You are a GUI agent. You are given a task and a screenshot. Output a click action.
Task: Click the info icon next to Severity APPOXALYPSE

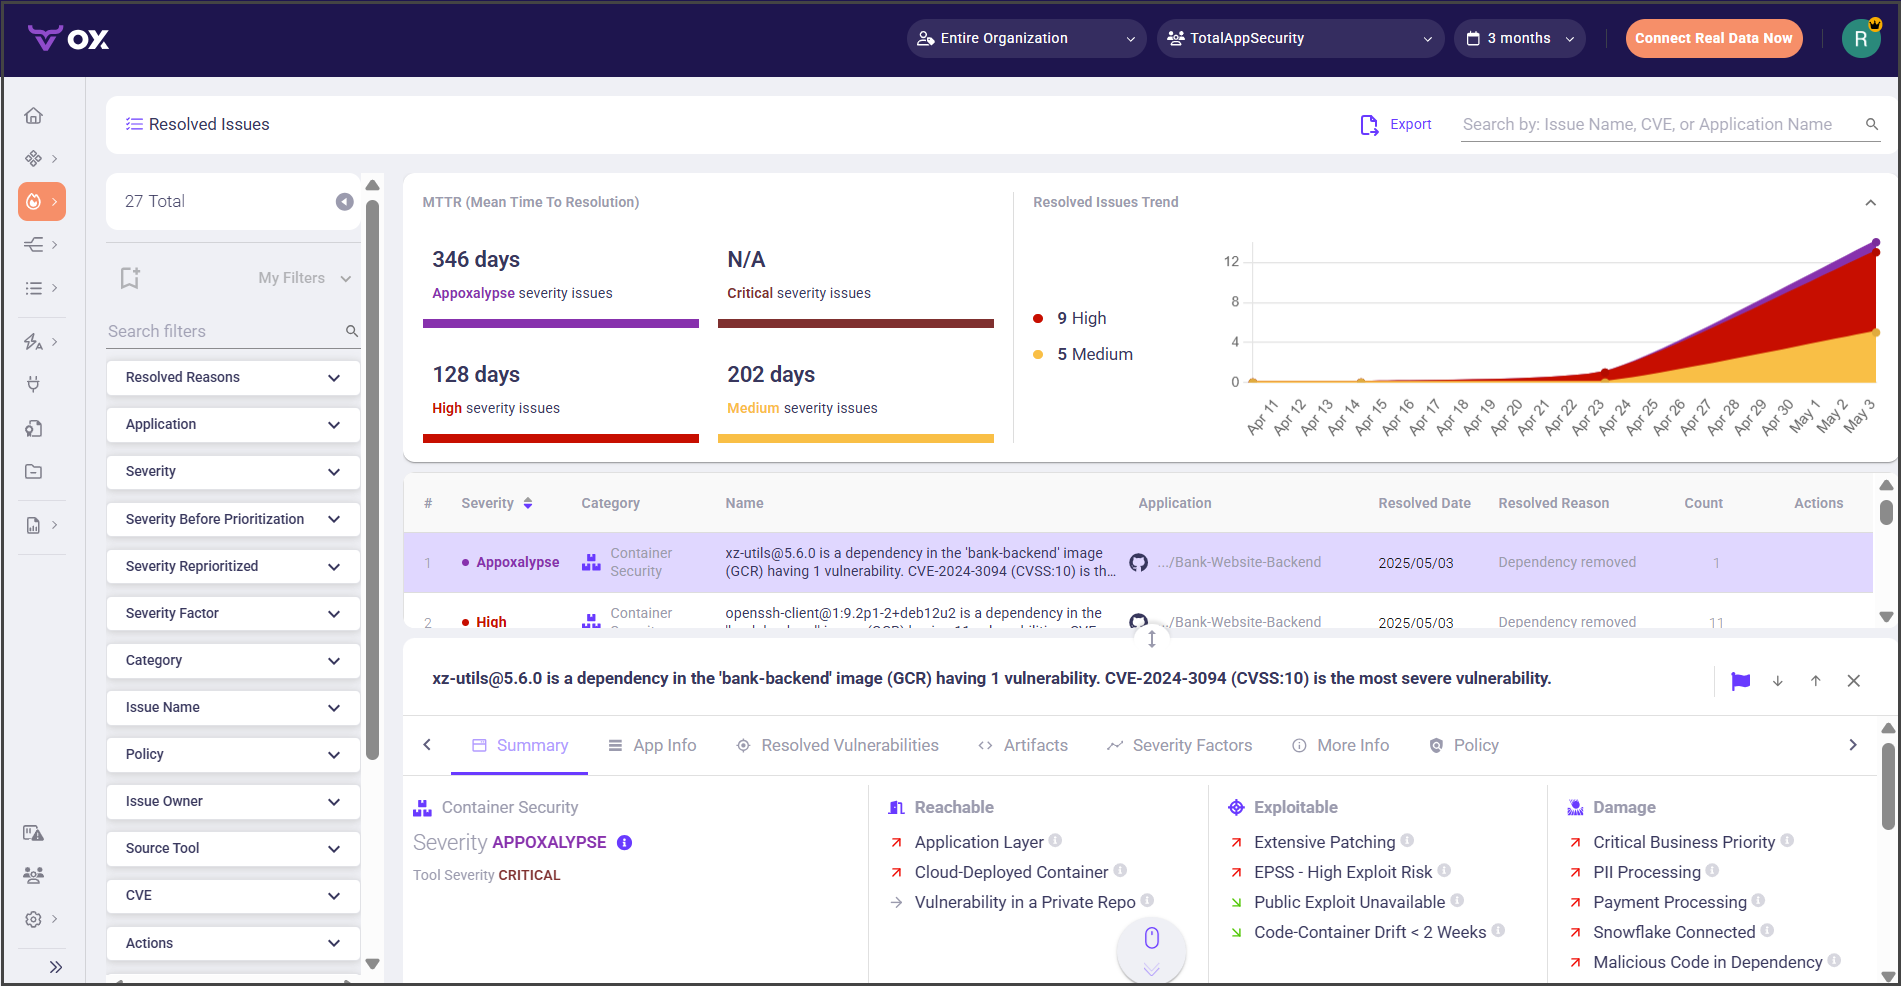point(624,843)
